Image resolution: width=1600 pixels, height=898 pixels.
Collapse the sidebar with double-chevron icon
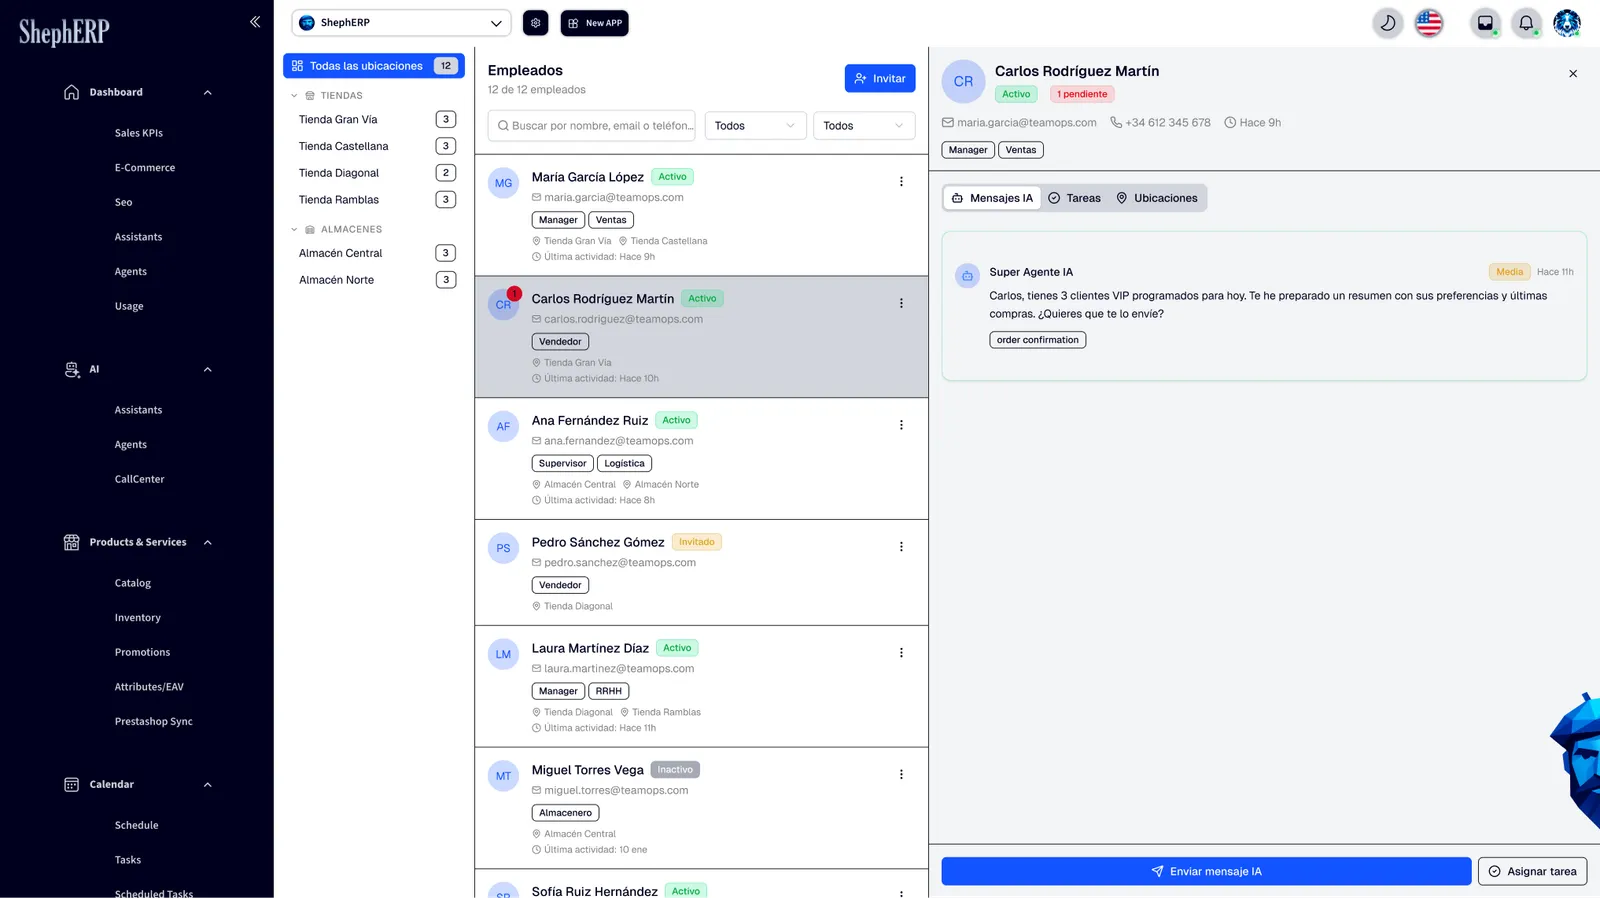pos(255,21)
